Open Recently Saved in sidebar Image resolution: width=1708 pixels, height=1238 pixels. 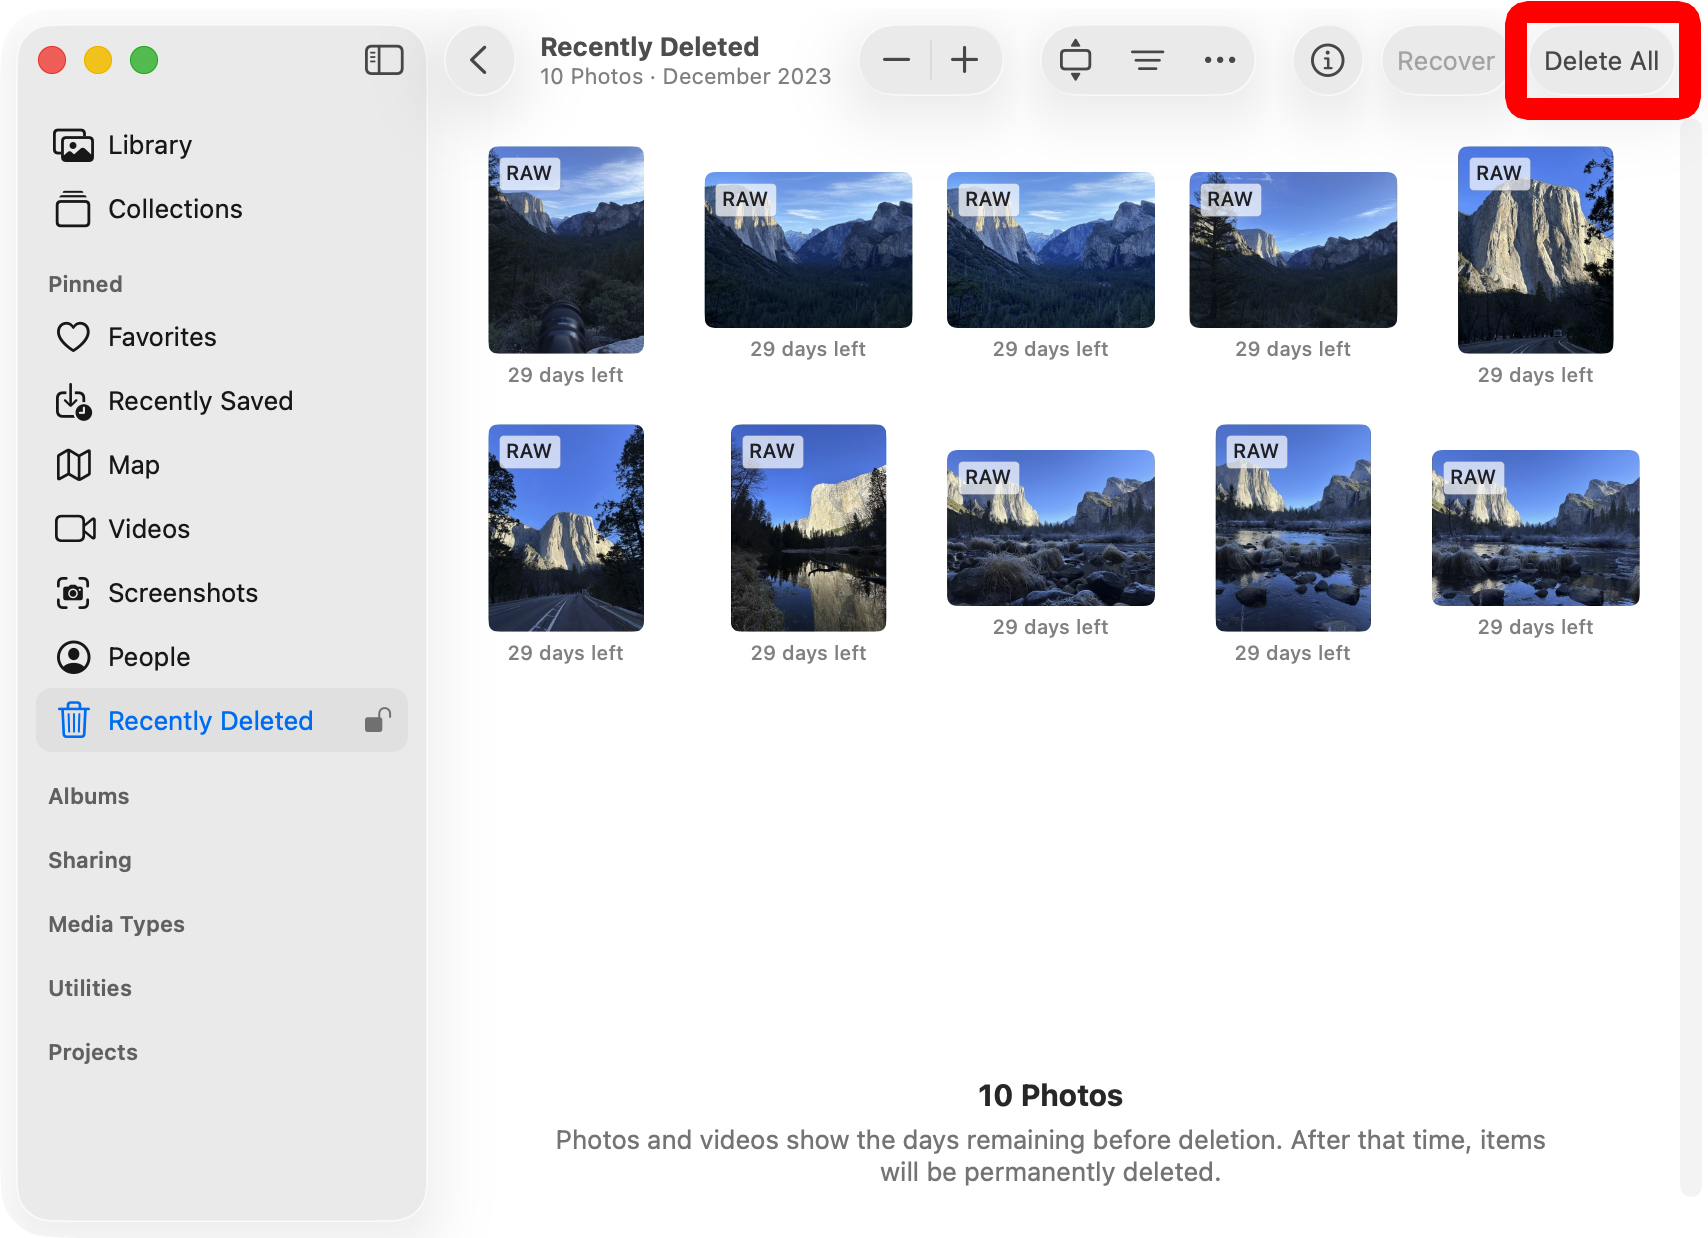pos(200,401)
